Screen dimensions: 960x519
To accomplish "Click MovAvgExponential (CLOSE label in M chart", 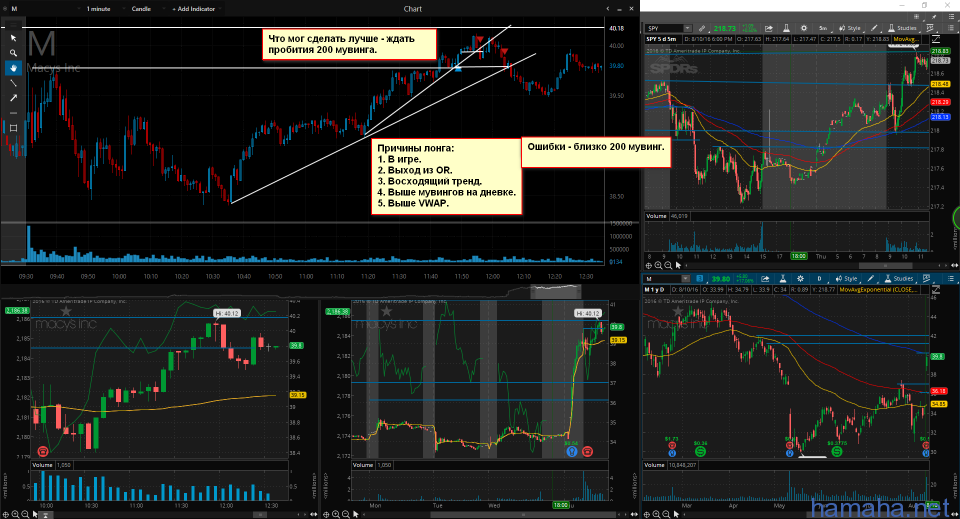I will 879,289.
